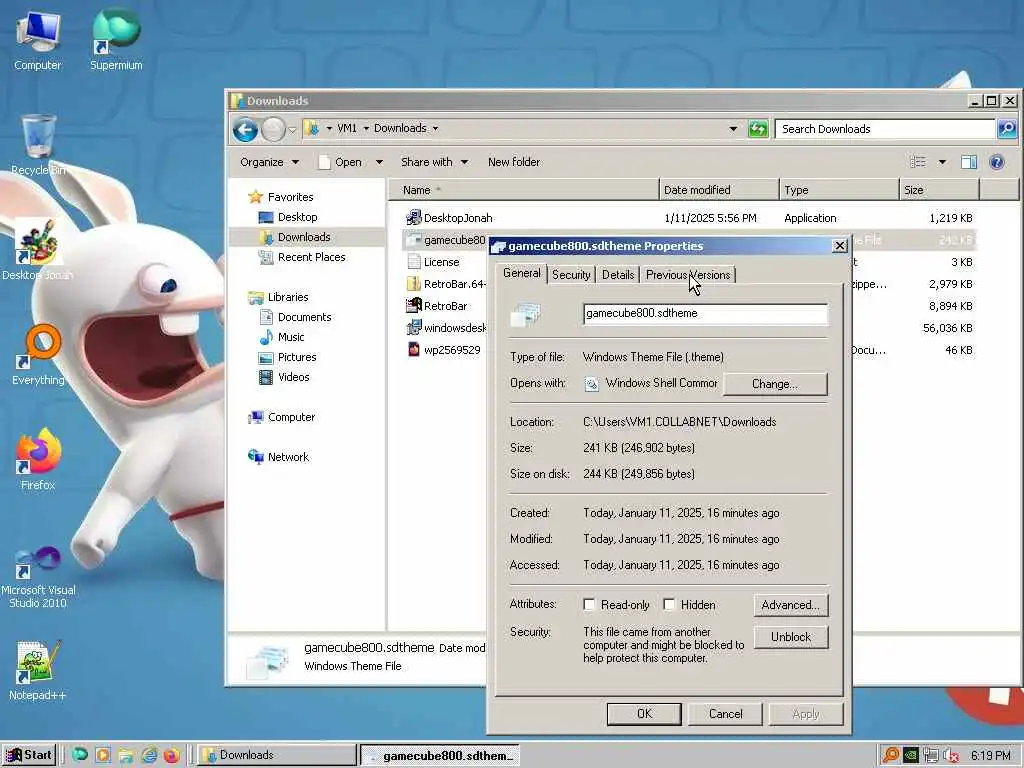Select the Everything desktop shortcut
1024x768 pixels.
point(38,355)
